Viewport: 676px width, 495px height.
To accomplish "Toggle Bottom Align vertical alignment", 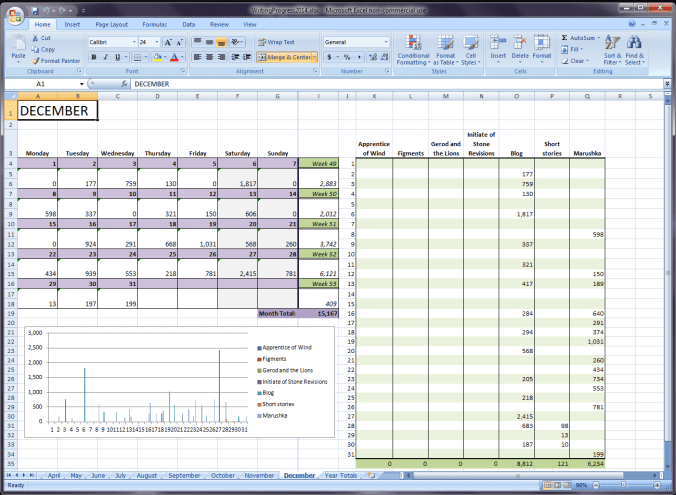I will [221, 42].
